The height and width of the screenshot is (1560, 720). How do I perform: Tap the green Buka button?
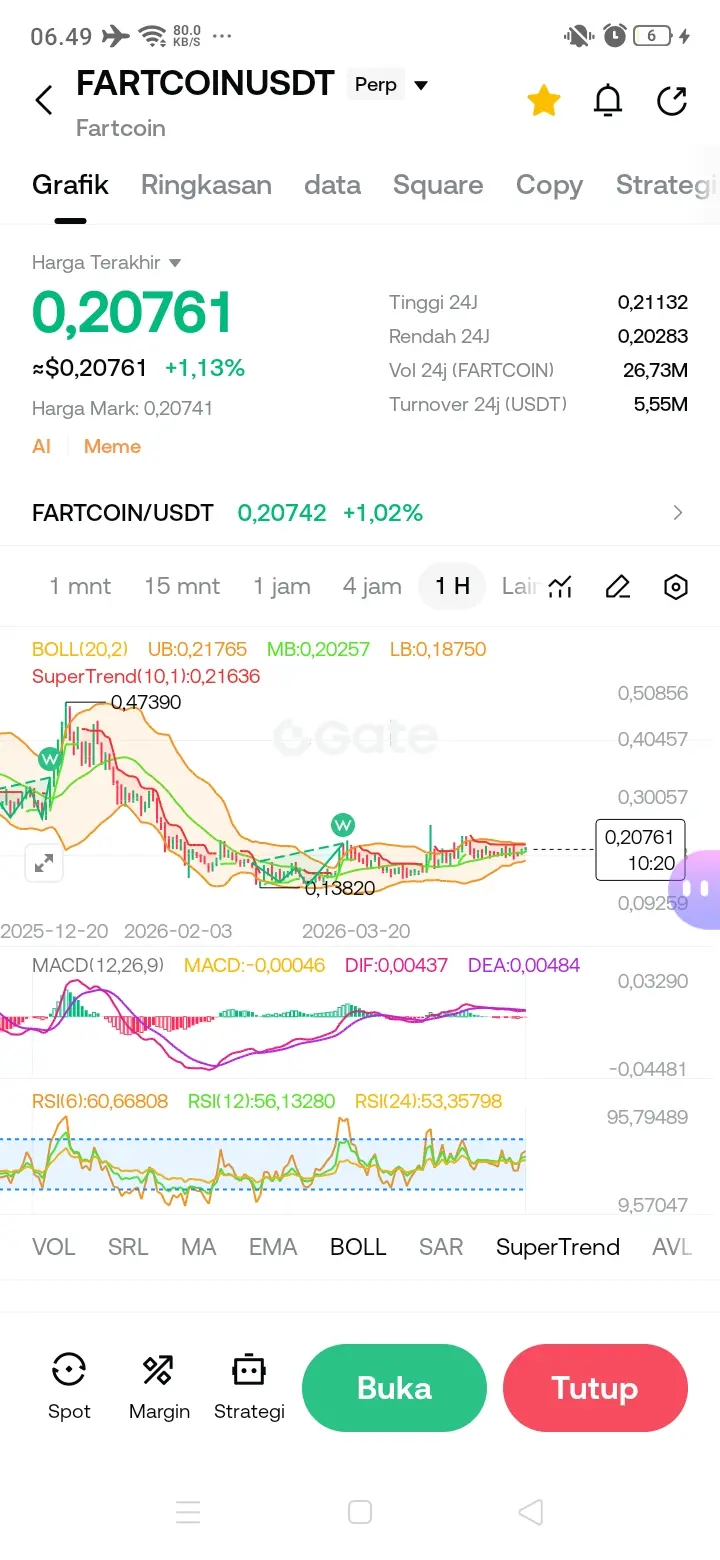click(394, 1388)
